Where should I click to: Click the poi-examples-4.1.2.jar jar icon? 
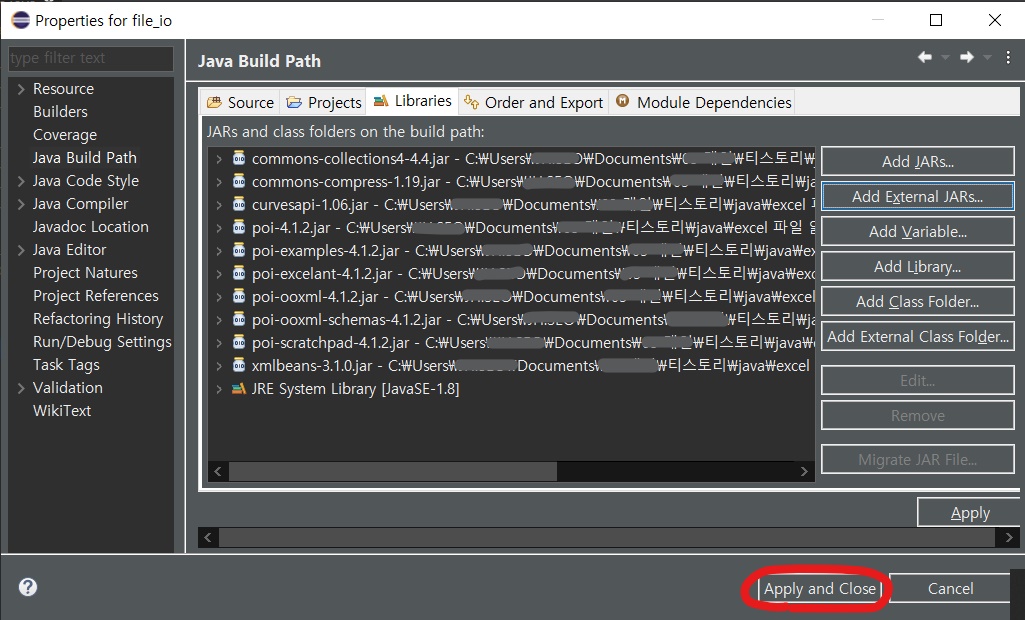(239, 250)
